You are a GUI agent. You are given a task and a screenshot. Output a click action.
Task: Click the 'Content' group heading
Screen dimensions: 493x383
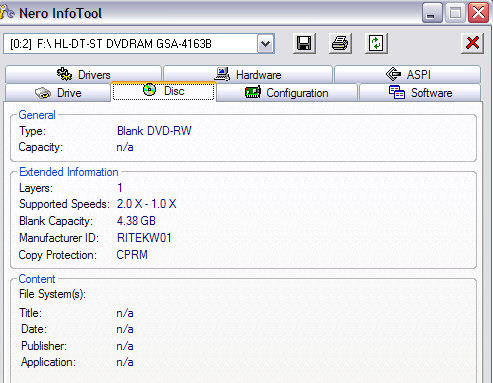click(37, 279)
